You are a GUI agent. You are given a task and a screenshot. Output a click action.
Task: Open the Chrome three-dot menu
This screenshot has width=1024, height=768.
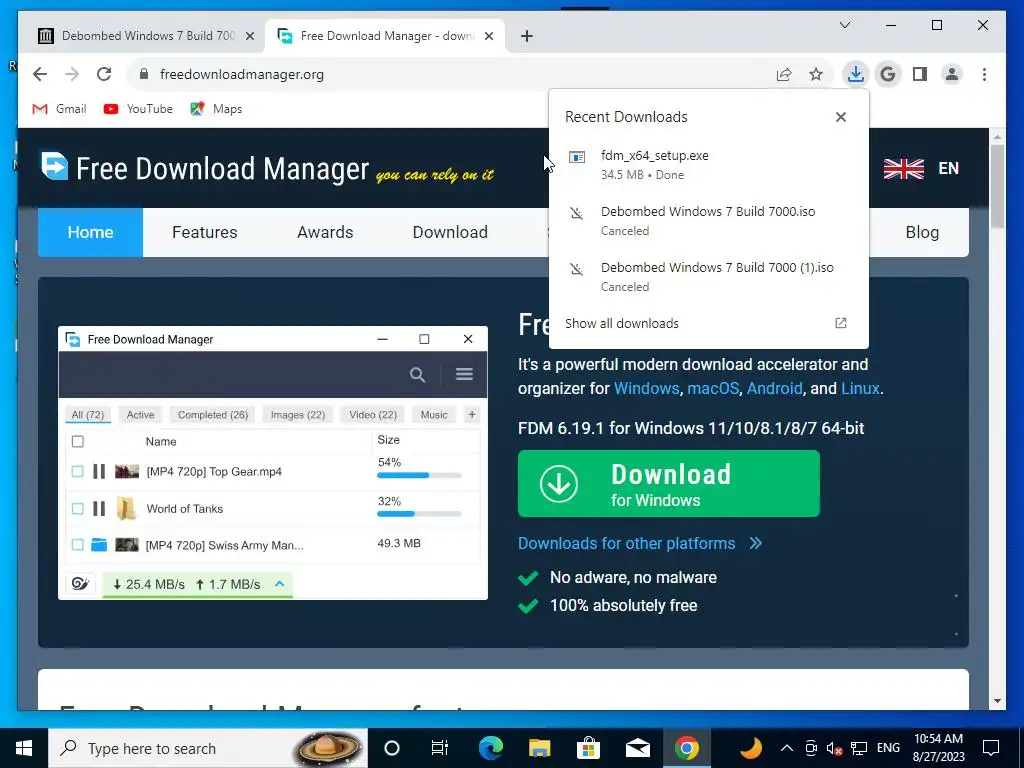(x=984, y=74)
